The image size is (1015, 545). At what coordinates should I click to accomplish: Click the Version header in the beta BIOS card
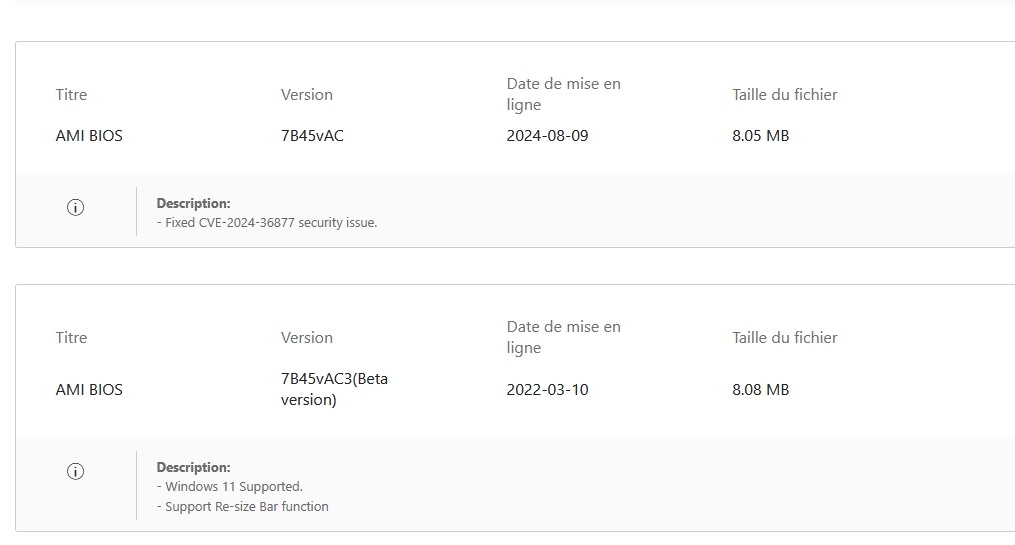pyautogui.click(x=306, y=338)
